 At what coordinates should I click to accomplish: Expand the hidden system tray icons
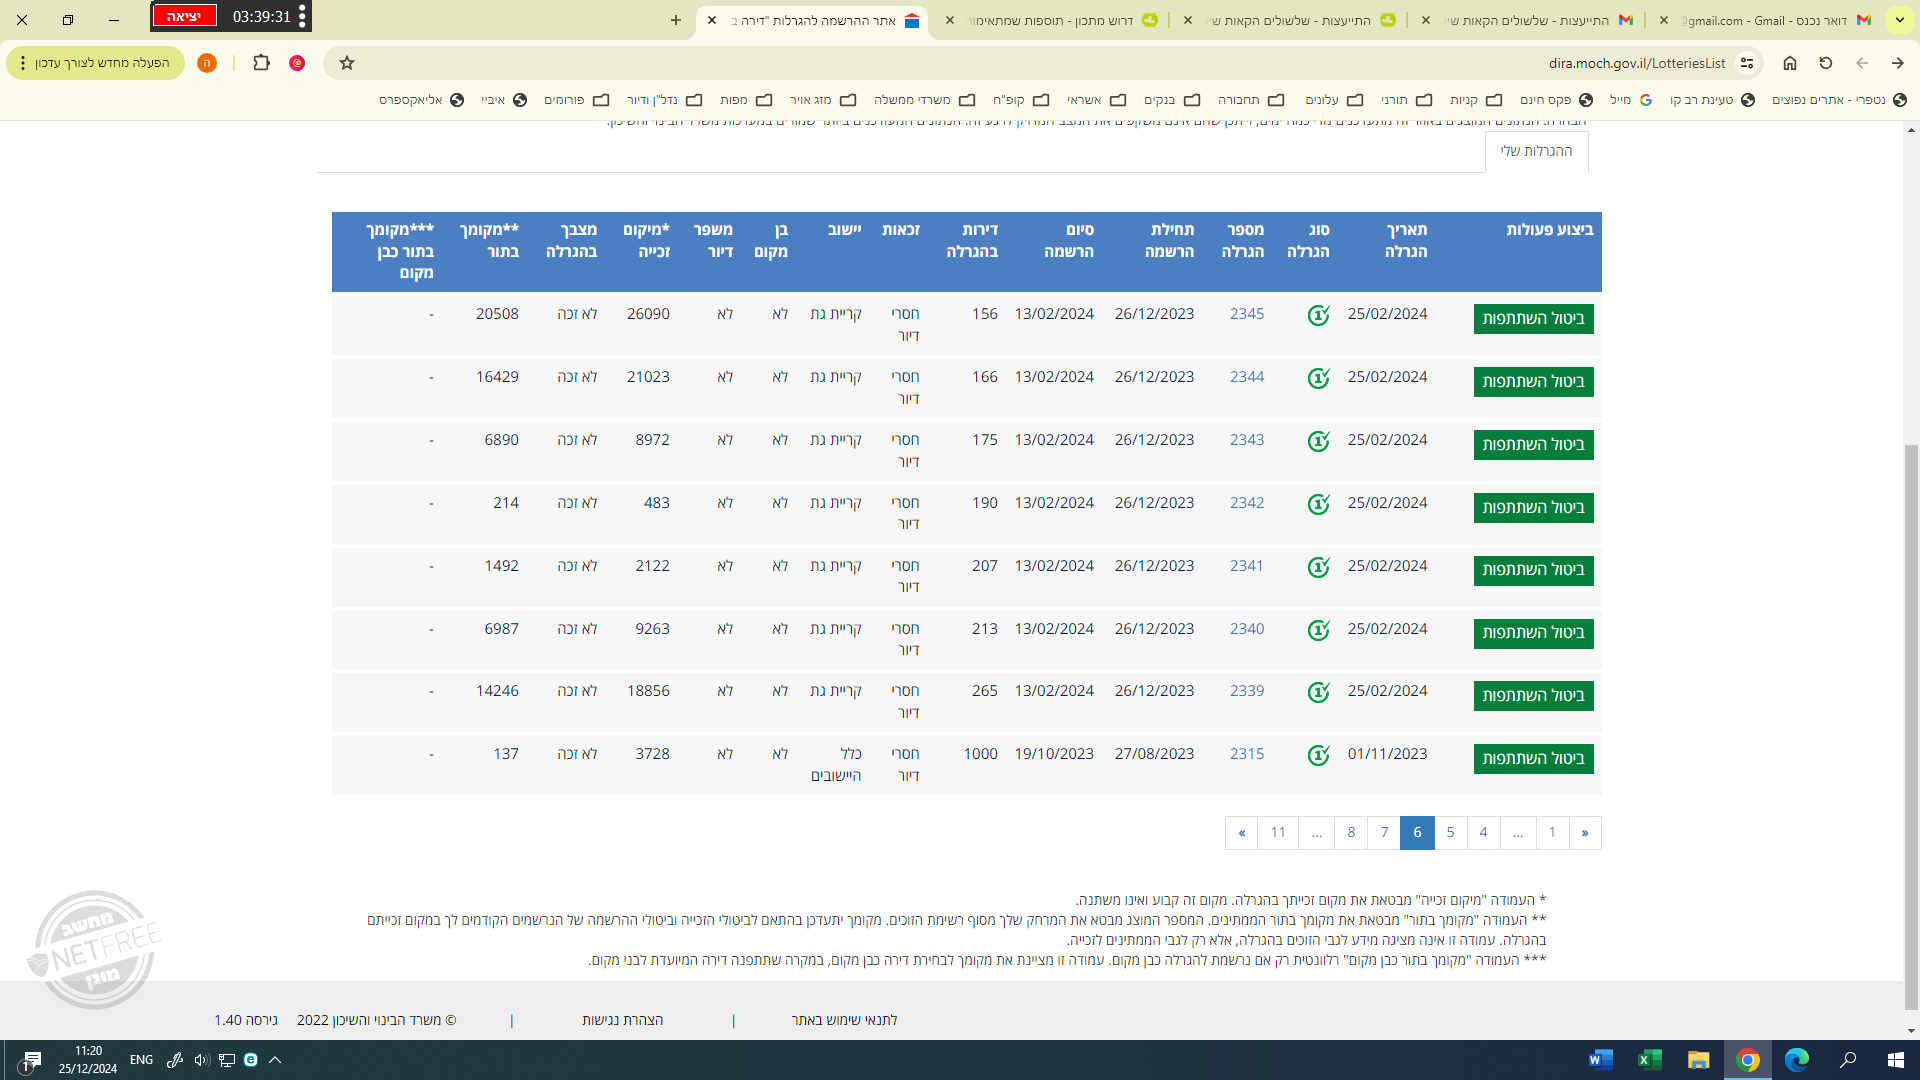click(275, 1060)
